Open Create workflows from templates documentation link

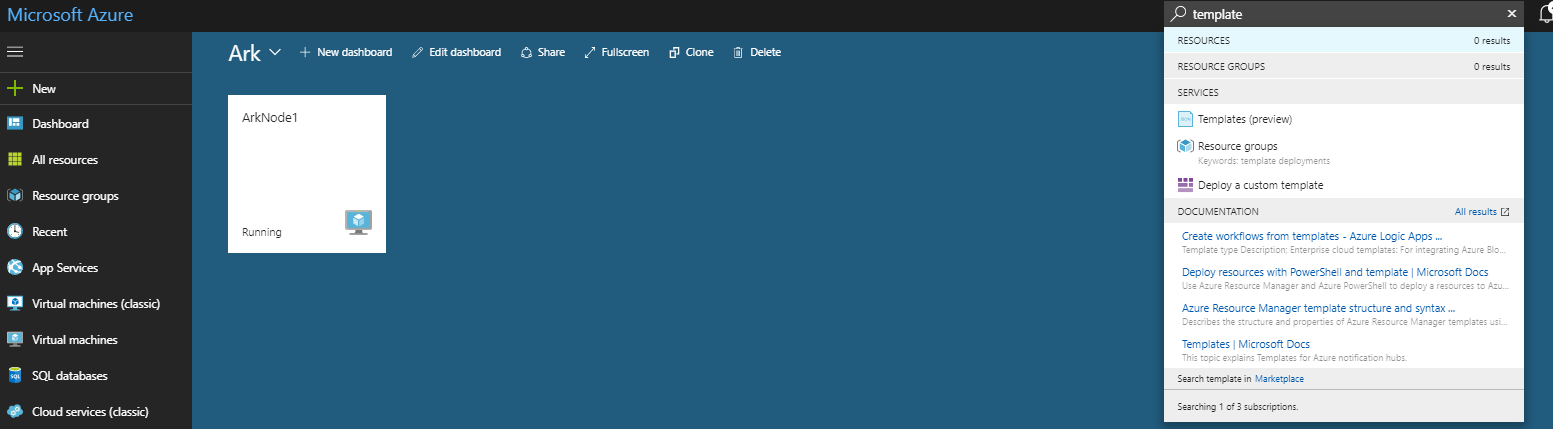click(1311, 236)
